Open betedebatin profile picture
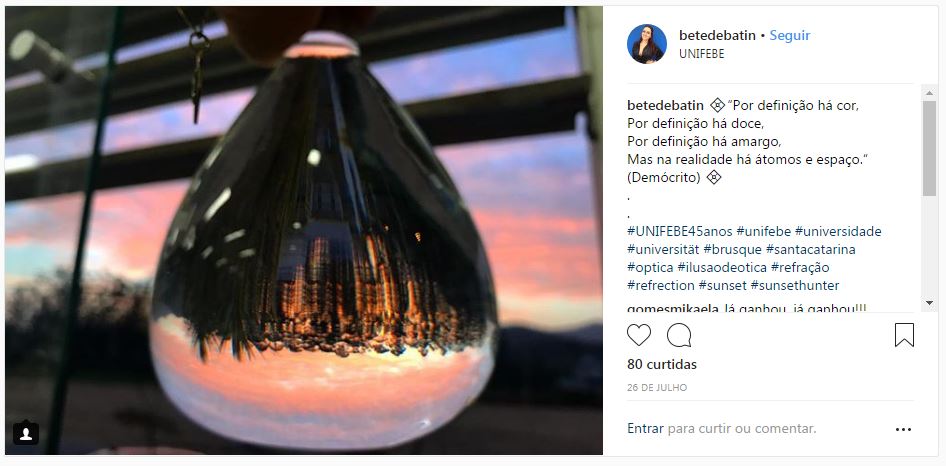 pyautogui.click(x=647, y=44)
